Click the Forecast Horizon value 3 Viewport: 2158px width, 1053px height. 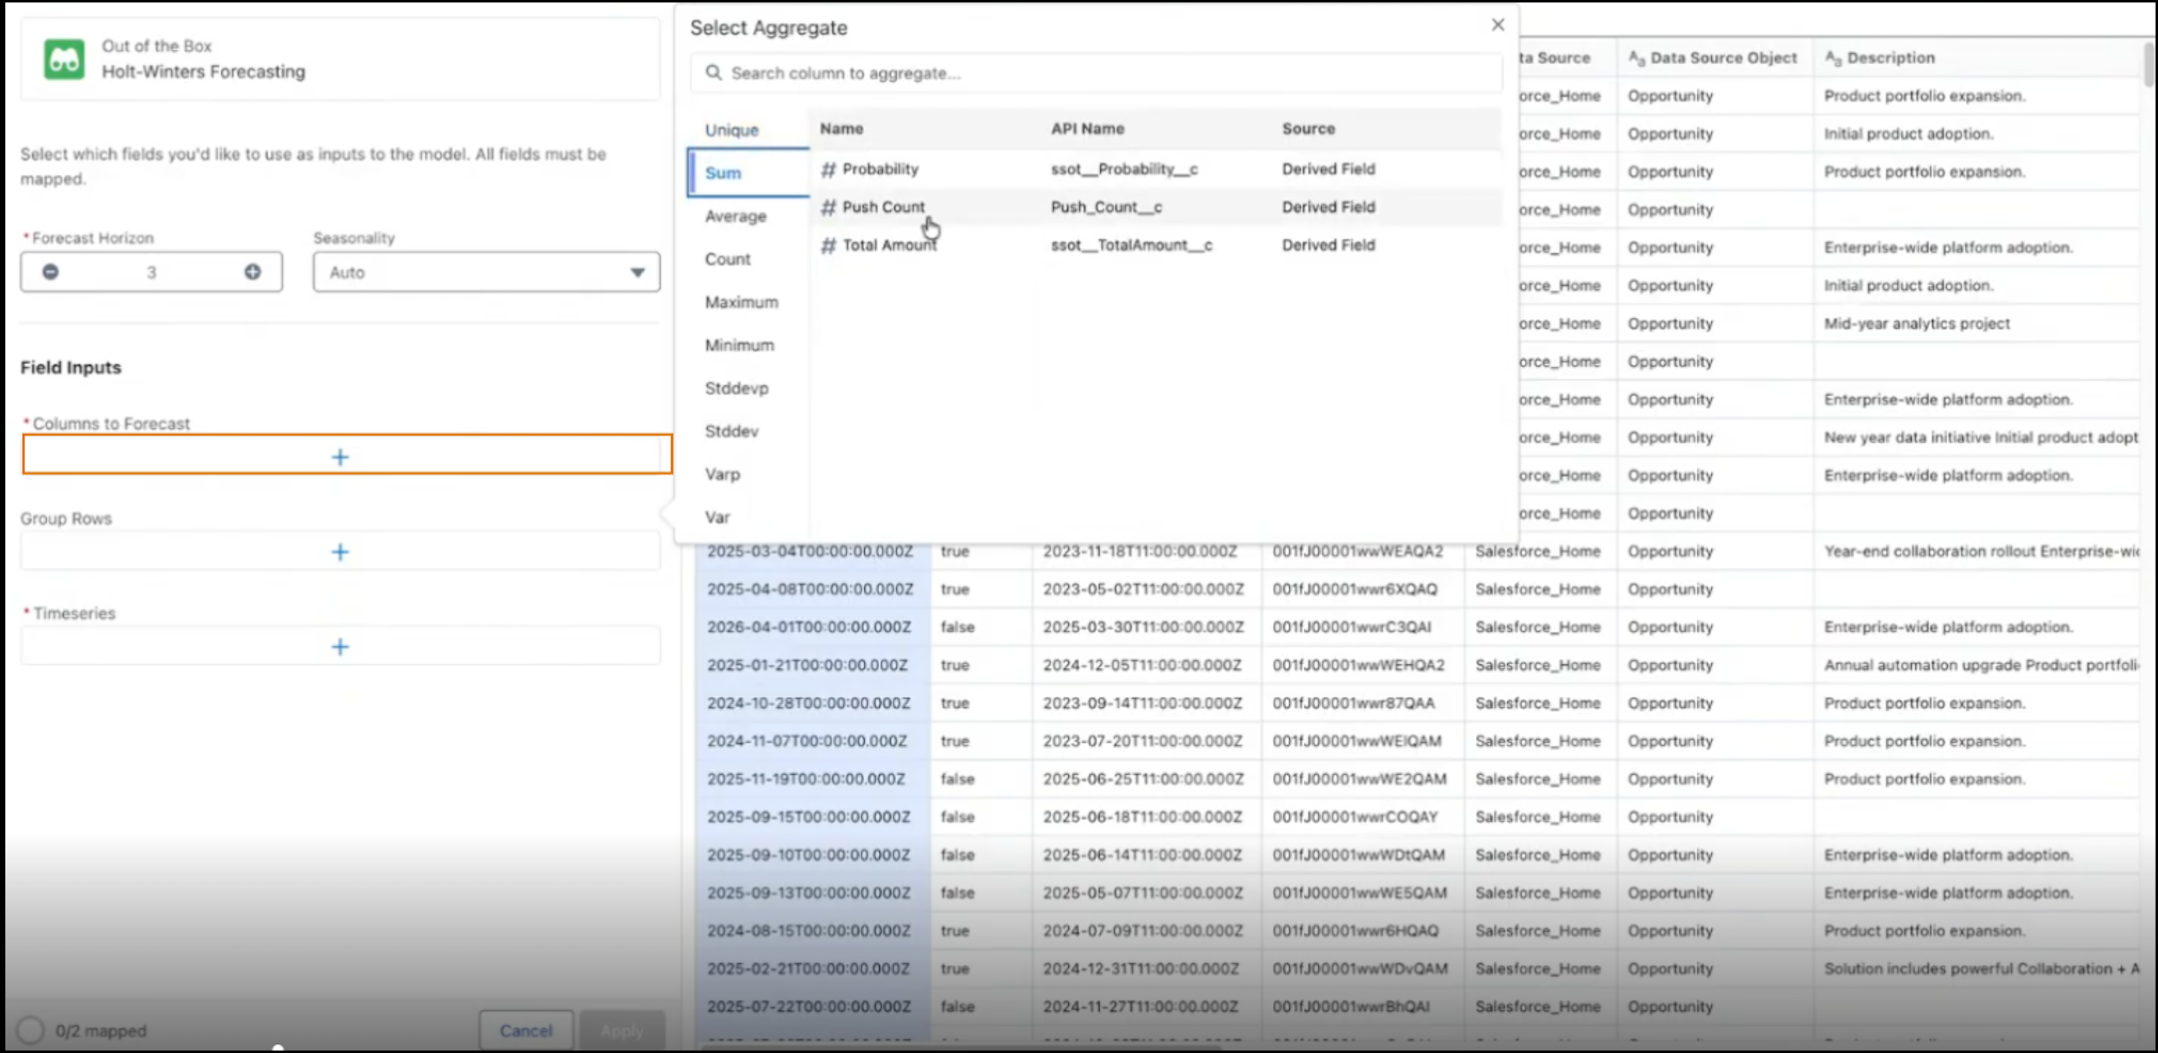tap(151, 272)
